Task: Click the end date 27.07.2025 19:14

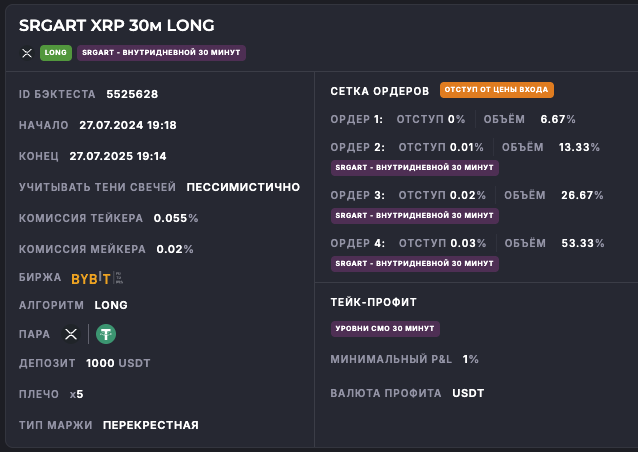Action: click(x=118, y=156)
